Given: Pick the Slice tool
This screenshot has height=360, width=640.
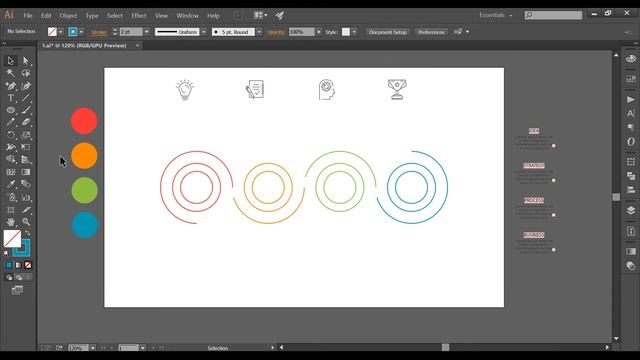Looking at the screenshot, I should tap(26, 210).
